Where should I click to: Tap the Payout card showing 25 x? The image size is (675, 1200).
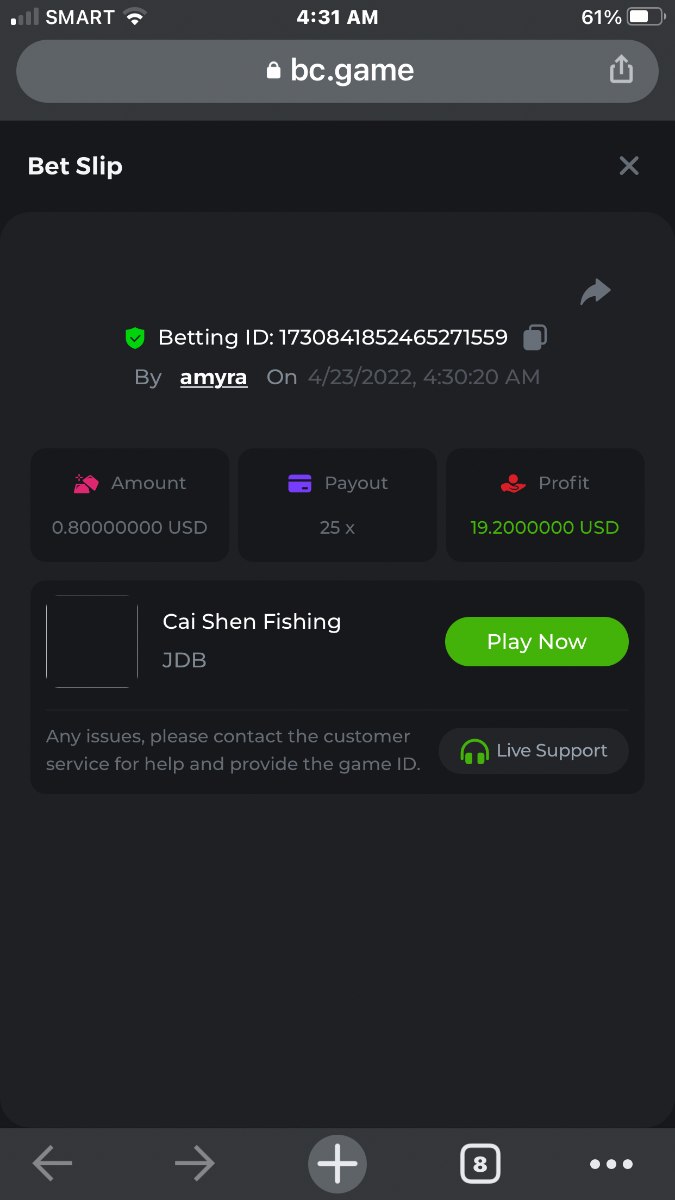(x=337, y=505)
